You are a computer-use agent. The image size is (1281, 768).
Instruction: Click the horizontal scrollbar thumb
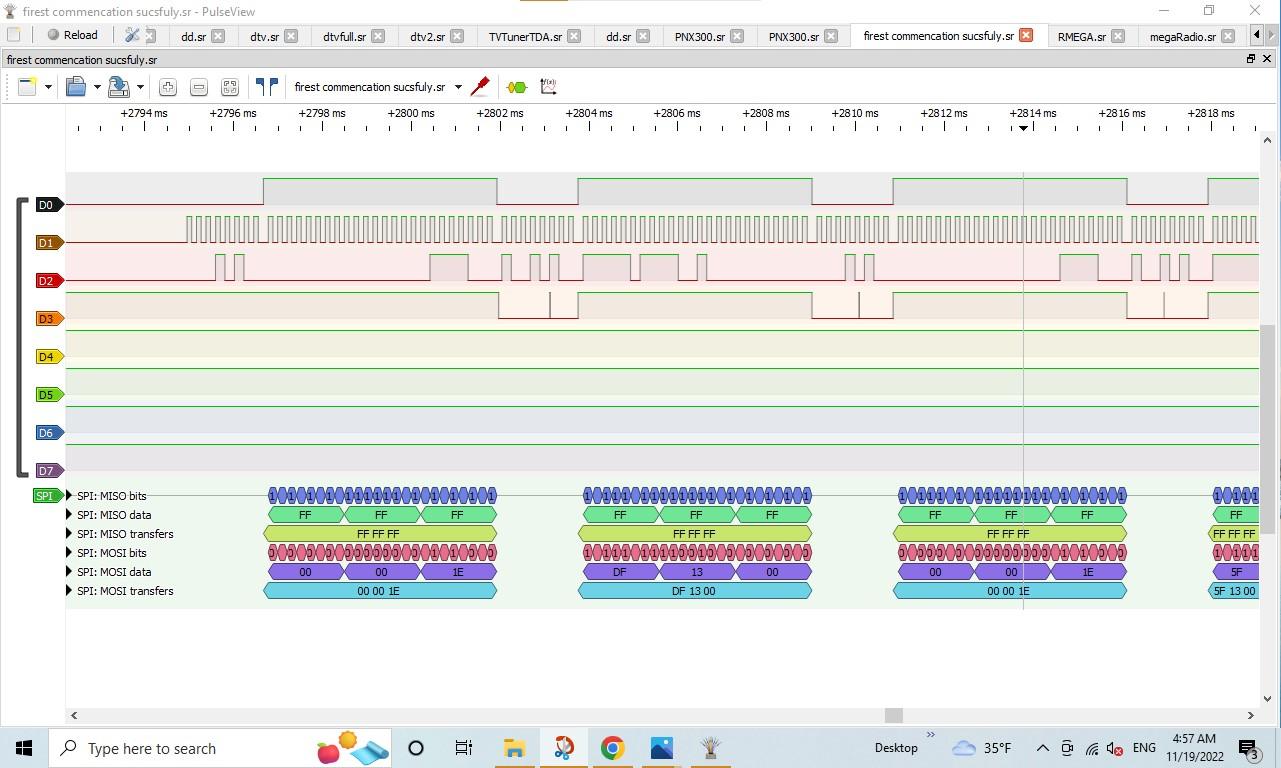[x=894, y=715]
